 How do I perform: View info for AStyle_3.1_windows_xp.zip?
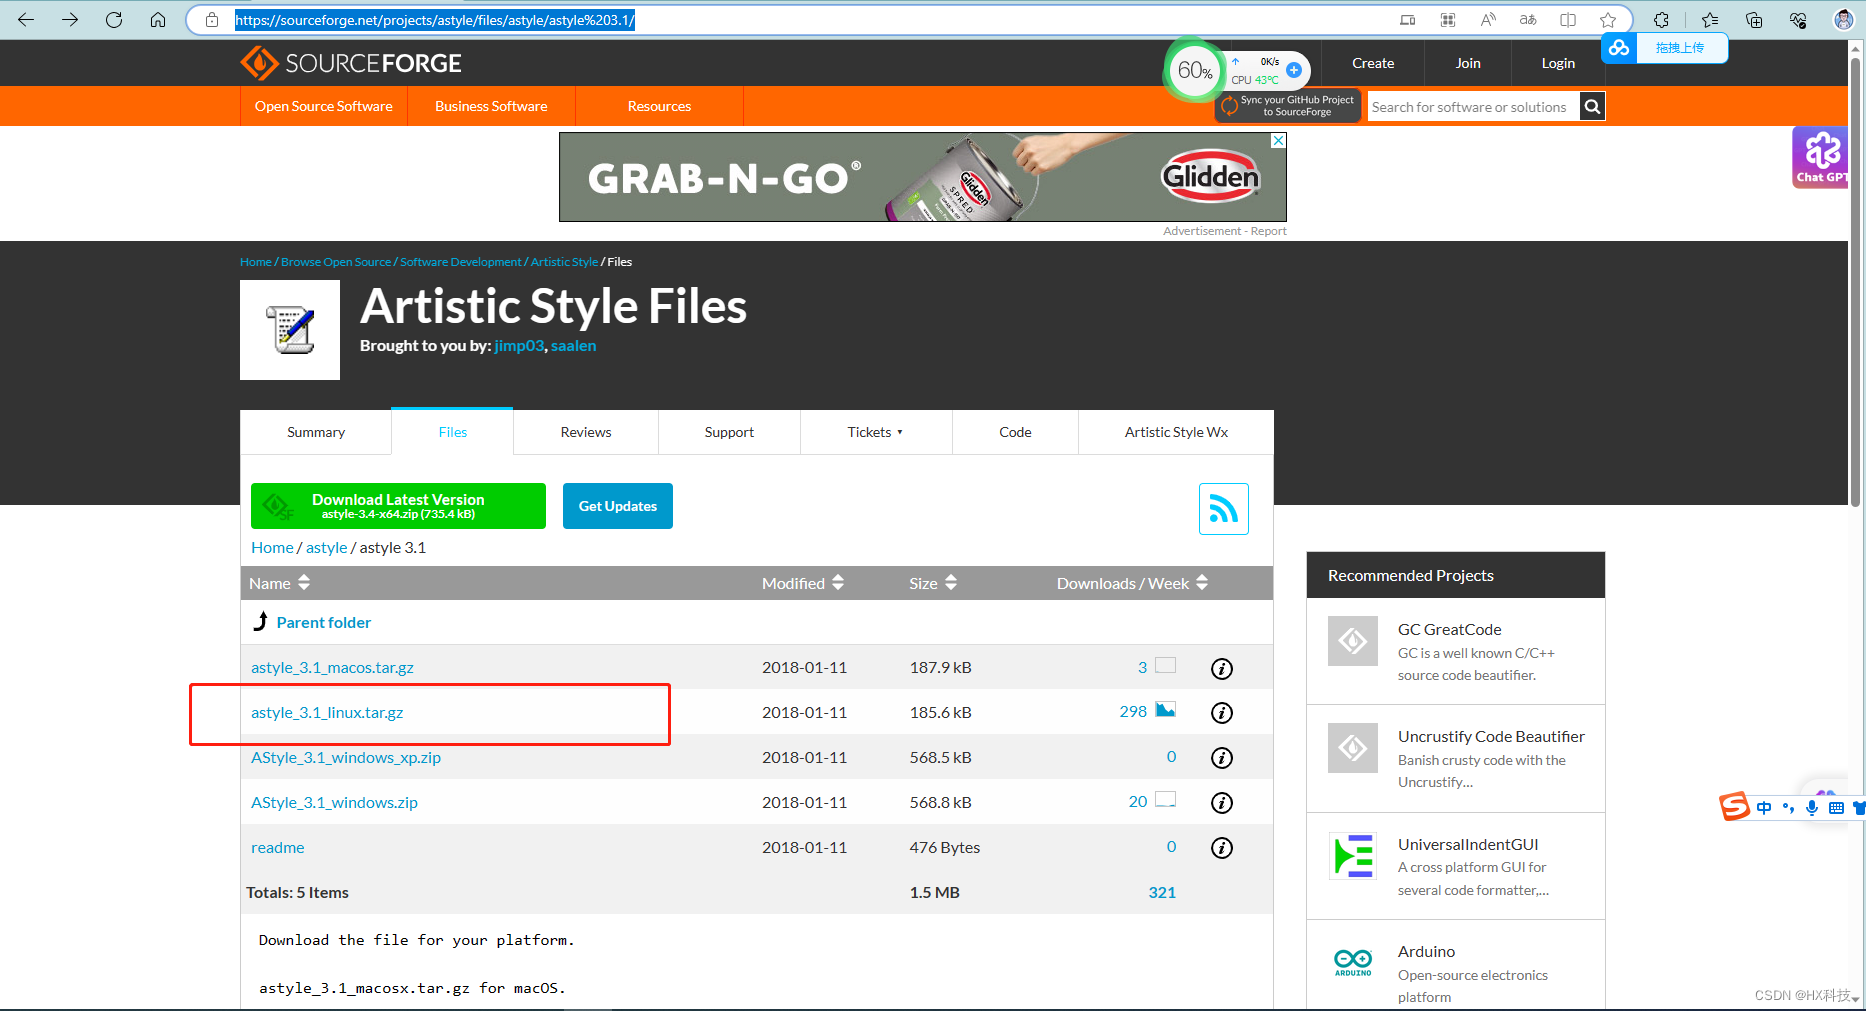coord(1222,758)
